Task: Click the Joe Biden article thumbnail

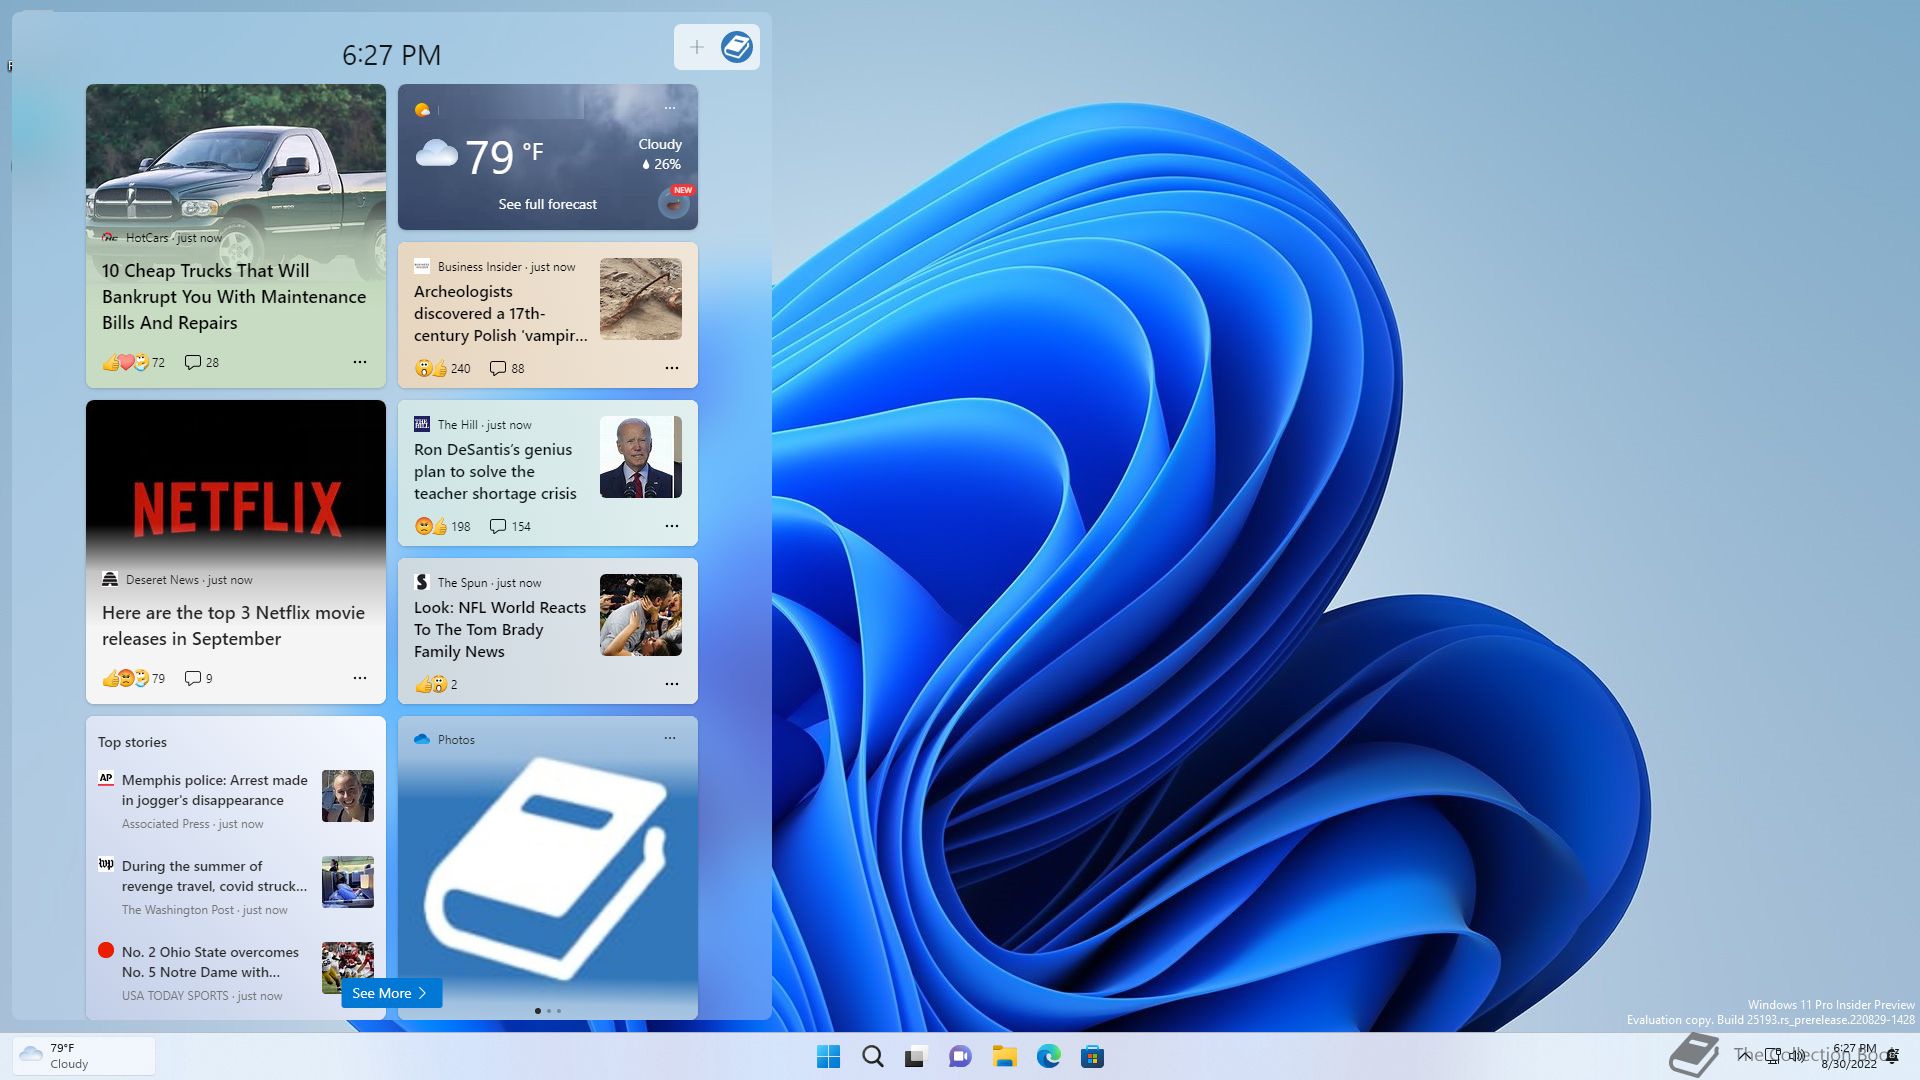Action: point(641,457)
